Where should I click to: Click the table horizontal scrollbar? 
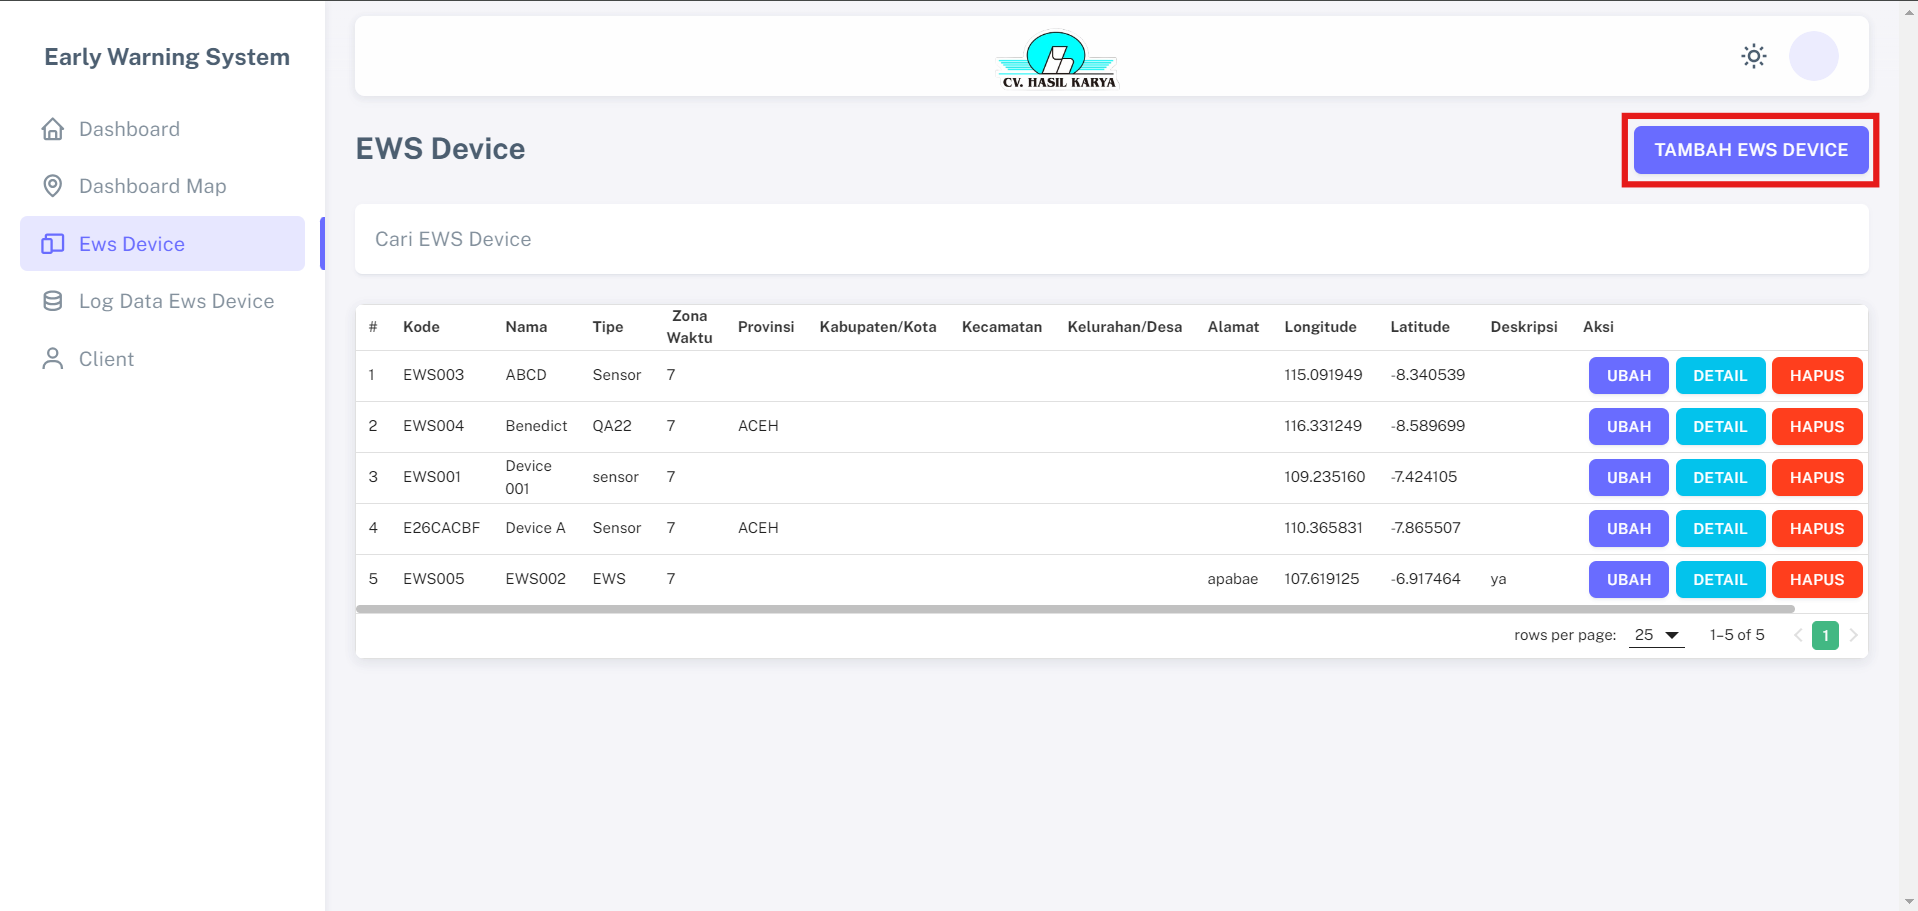[x=1075, y=608]
